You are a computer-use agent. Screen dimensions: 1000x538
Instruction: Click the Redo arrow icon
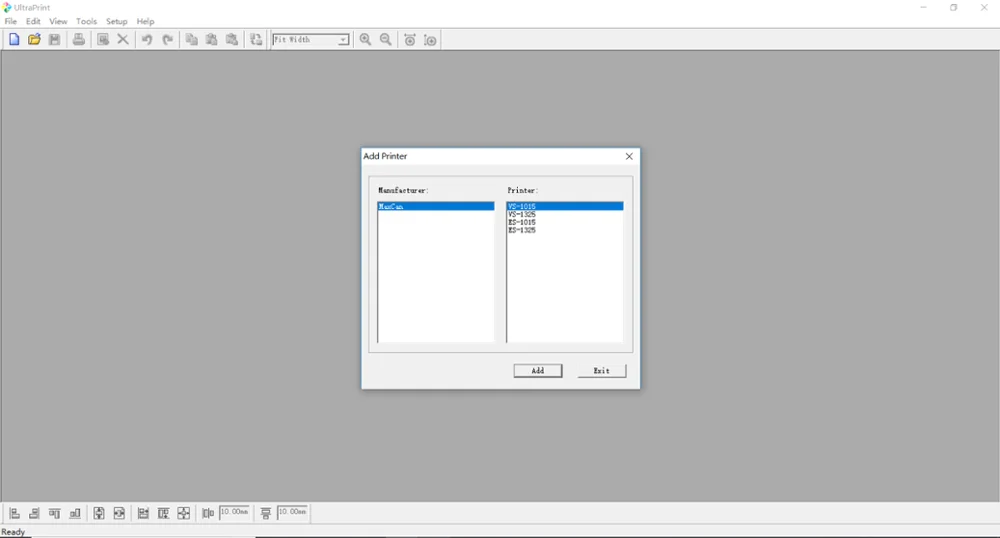click(168, 40)
